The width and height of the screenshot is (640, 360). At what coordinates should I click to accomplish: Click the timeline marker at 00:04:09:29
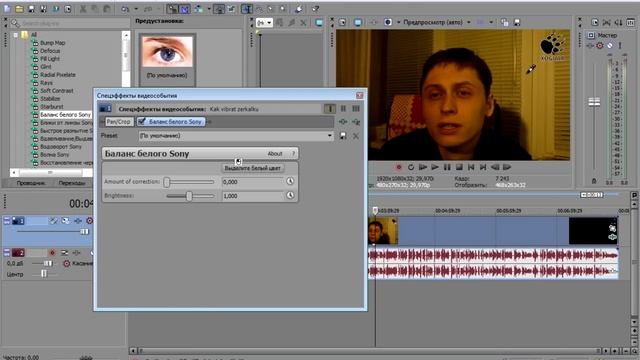pos(447,211)
